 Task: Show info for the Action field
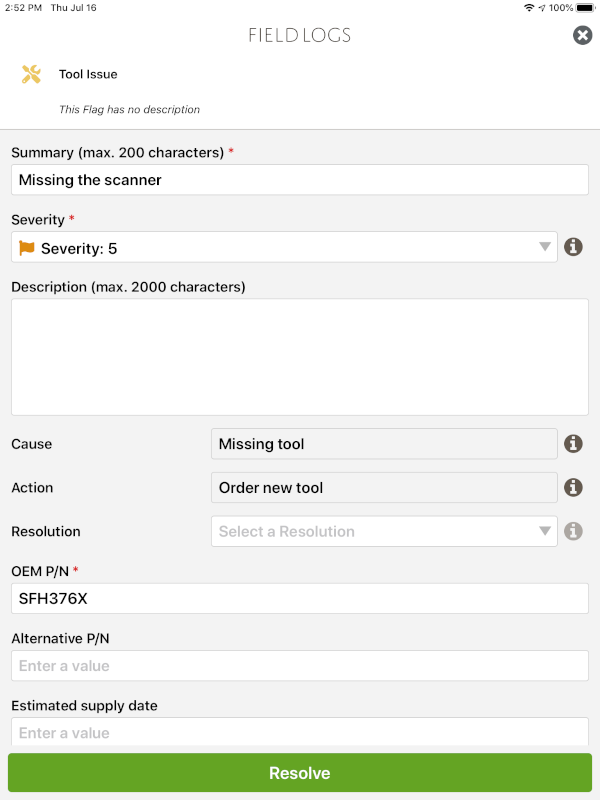[x=573, y=487]
